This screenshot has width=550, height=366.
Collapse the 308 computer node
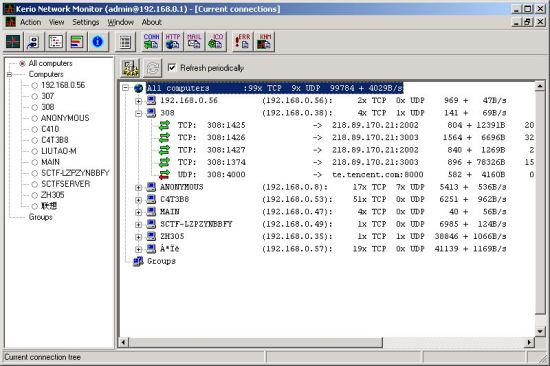click(x=139, y=113)
